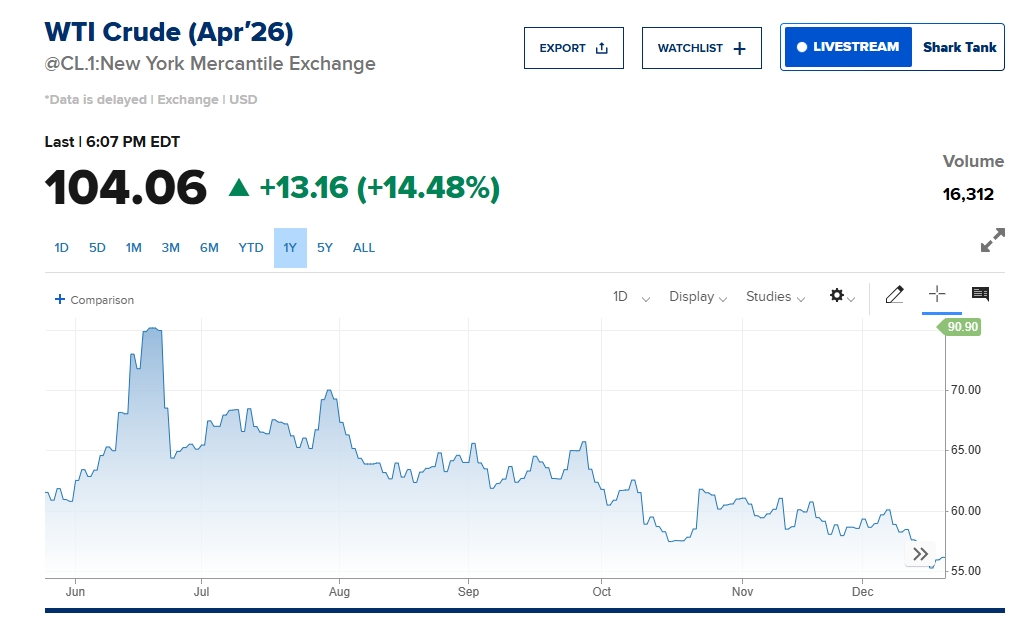
Task: Select the ALL time range
Action: (x=364, y=248)
